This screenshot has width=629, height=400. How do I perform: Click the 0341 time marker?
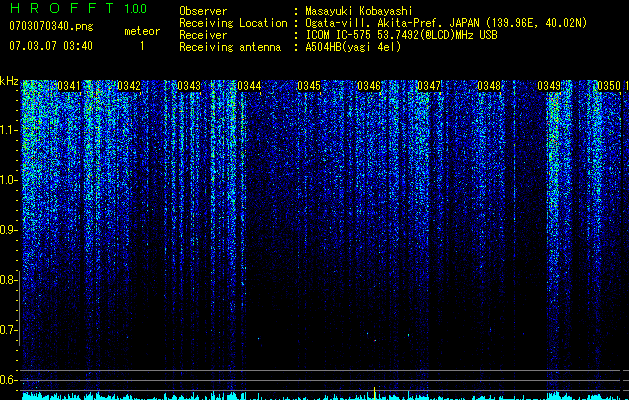69,86
